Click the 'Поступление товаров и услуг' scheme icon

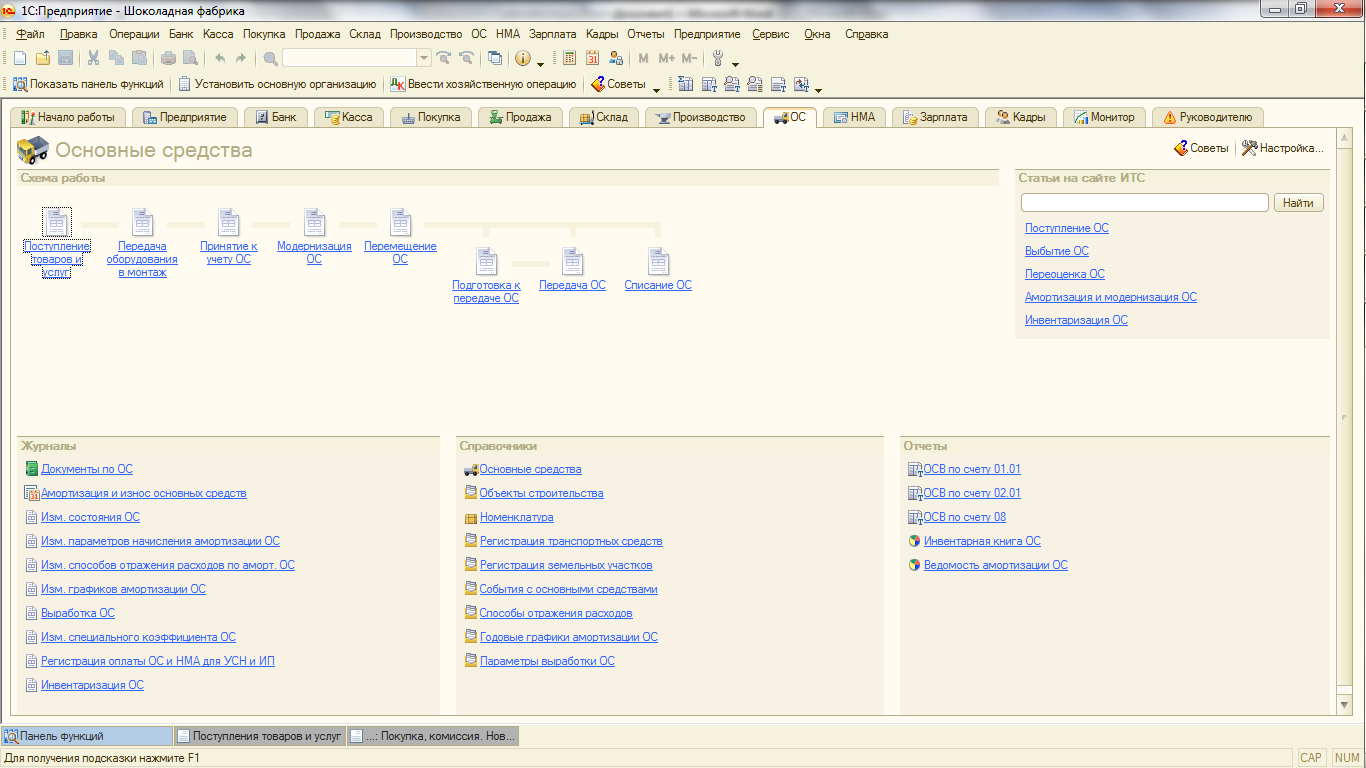click(57, 222)
